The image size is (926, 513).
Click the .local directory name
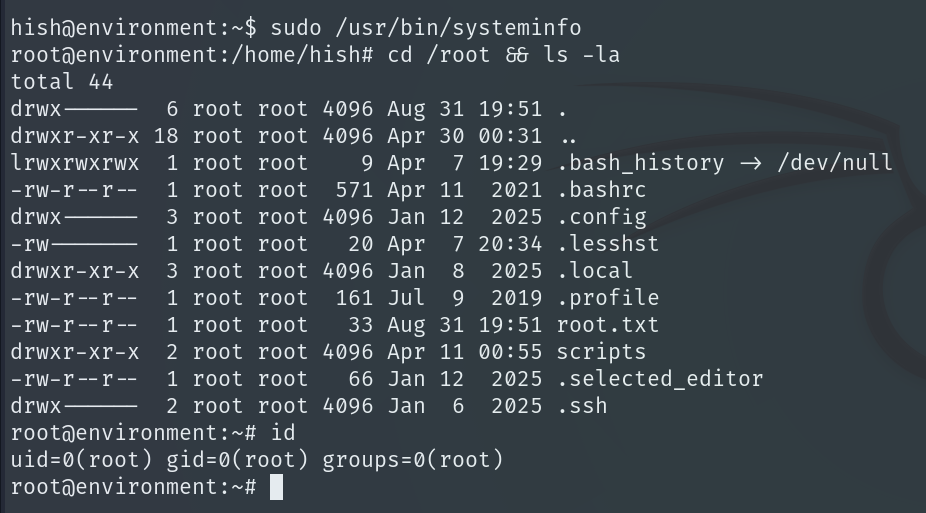[596, 271]
